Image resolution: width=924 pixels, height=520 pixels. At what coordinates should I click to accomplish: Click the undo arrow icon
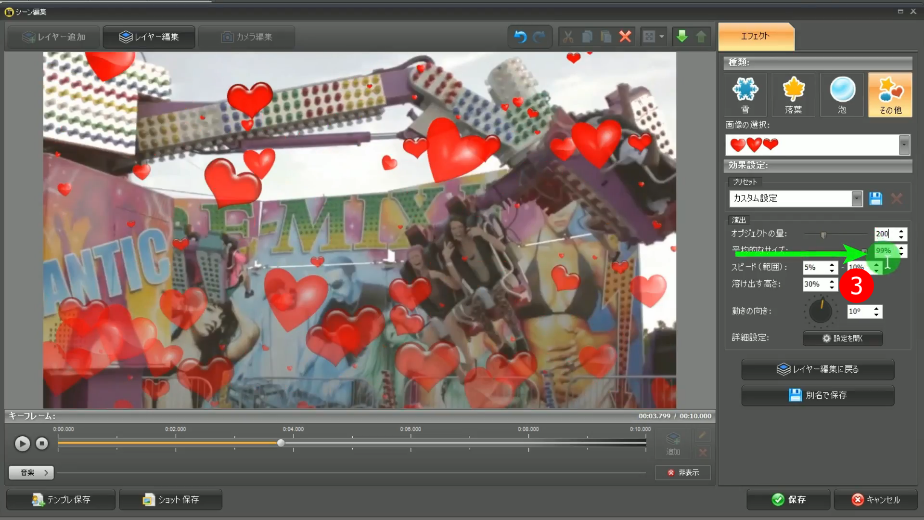(520, 37)
